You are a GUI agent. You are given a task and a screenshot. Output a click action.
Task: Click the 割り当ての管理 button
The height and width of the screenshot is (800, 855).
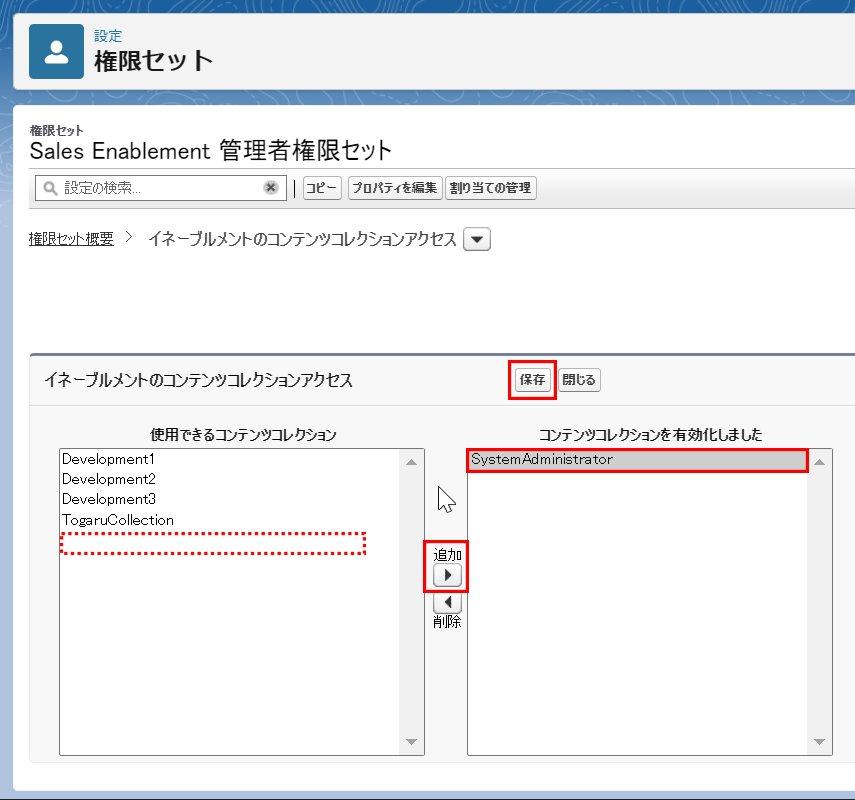pyautogui.click(x=490, y=188)
